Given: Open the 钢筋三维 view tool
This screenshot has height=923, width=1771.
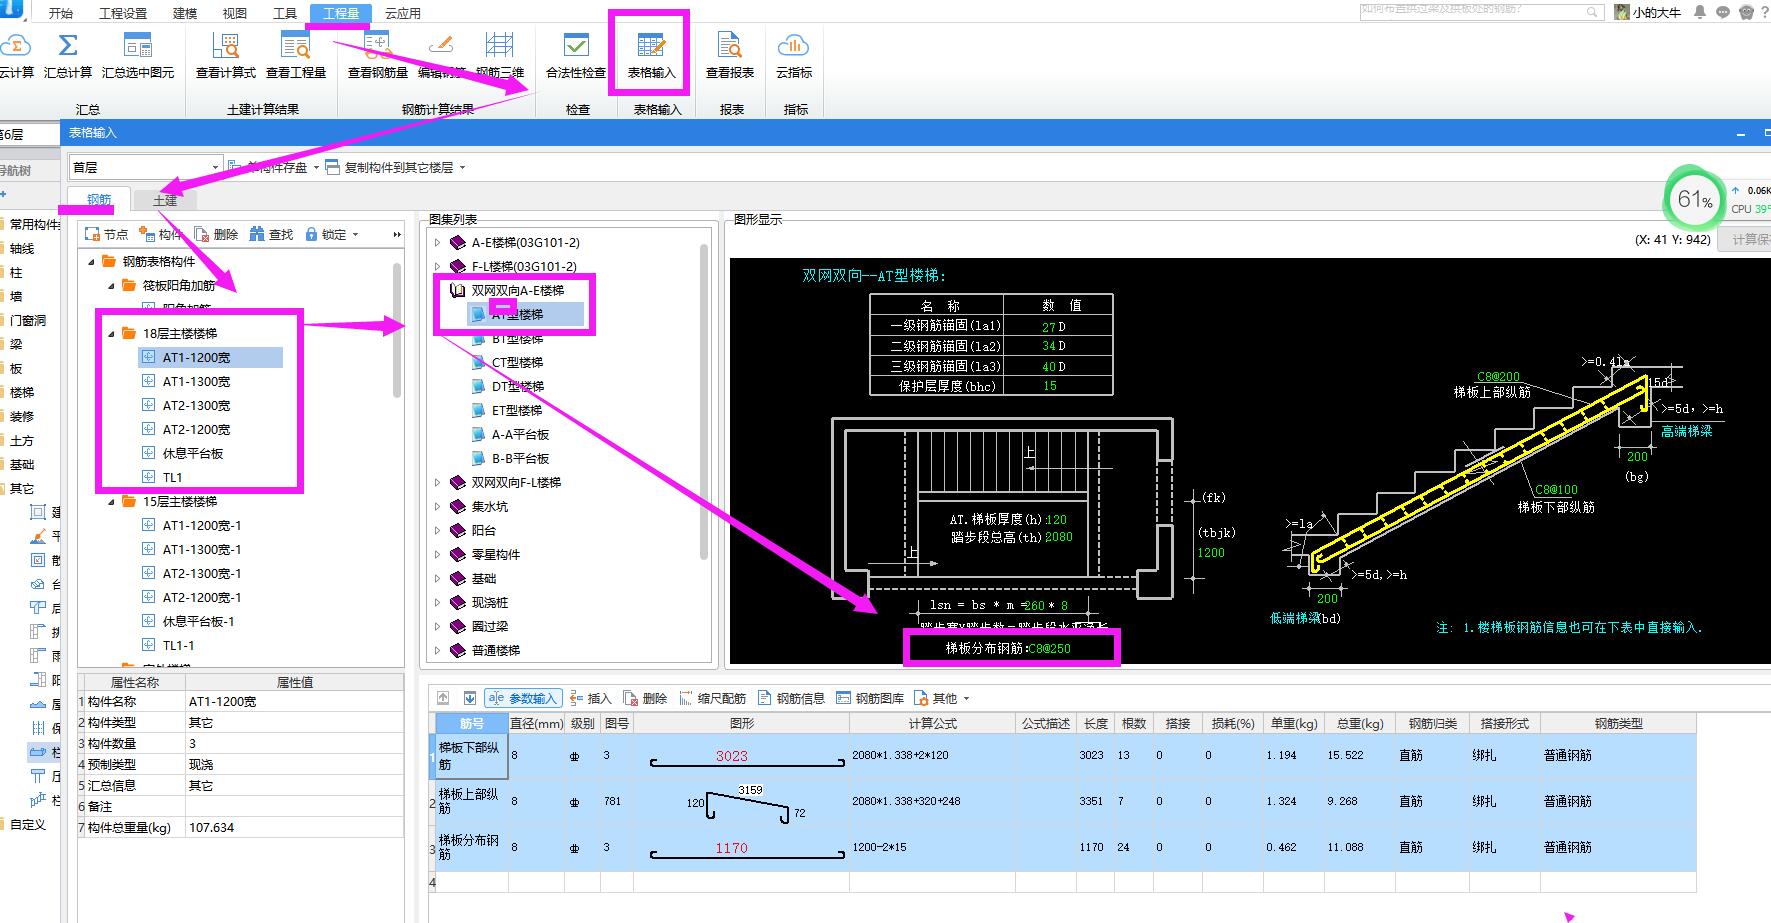Looking at the screenshot, I should pos(499,56).
